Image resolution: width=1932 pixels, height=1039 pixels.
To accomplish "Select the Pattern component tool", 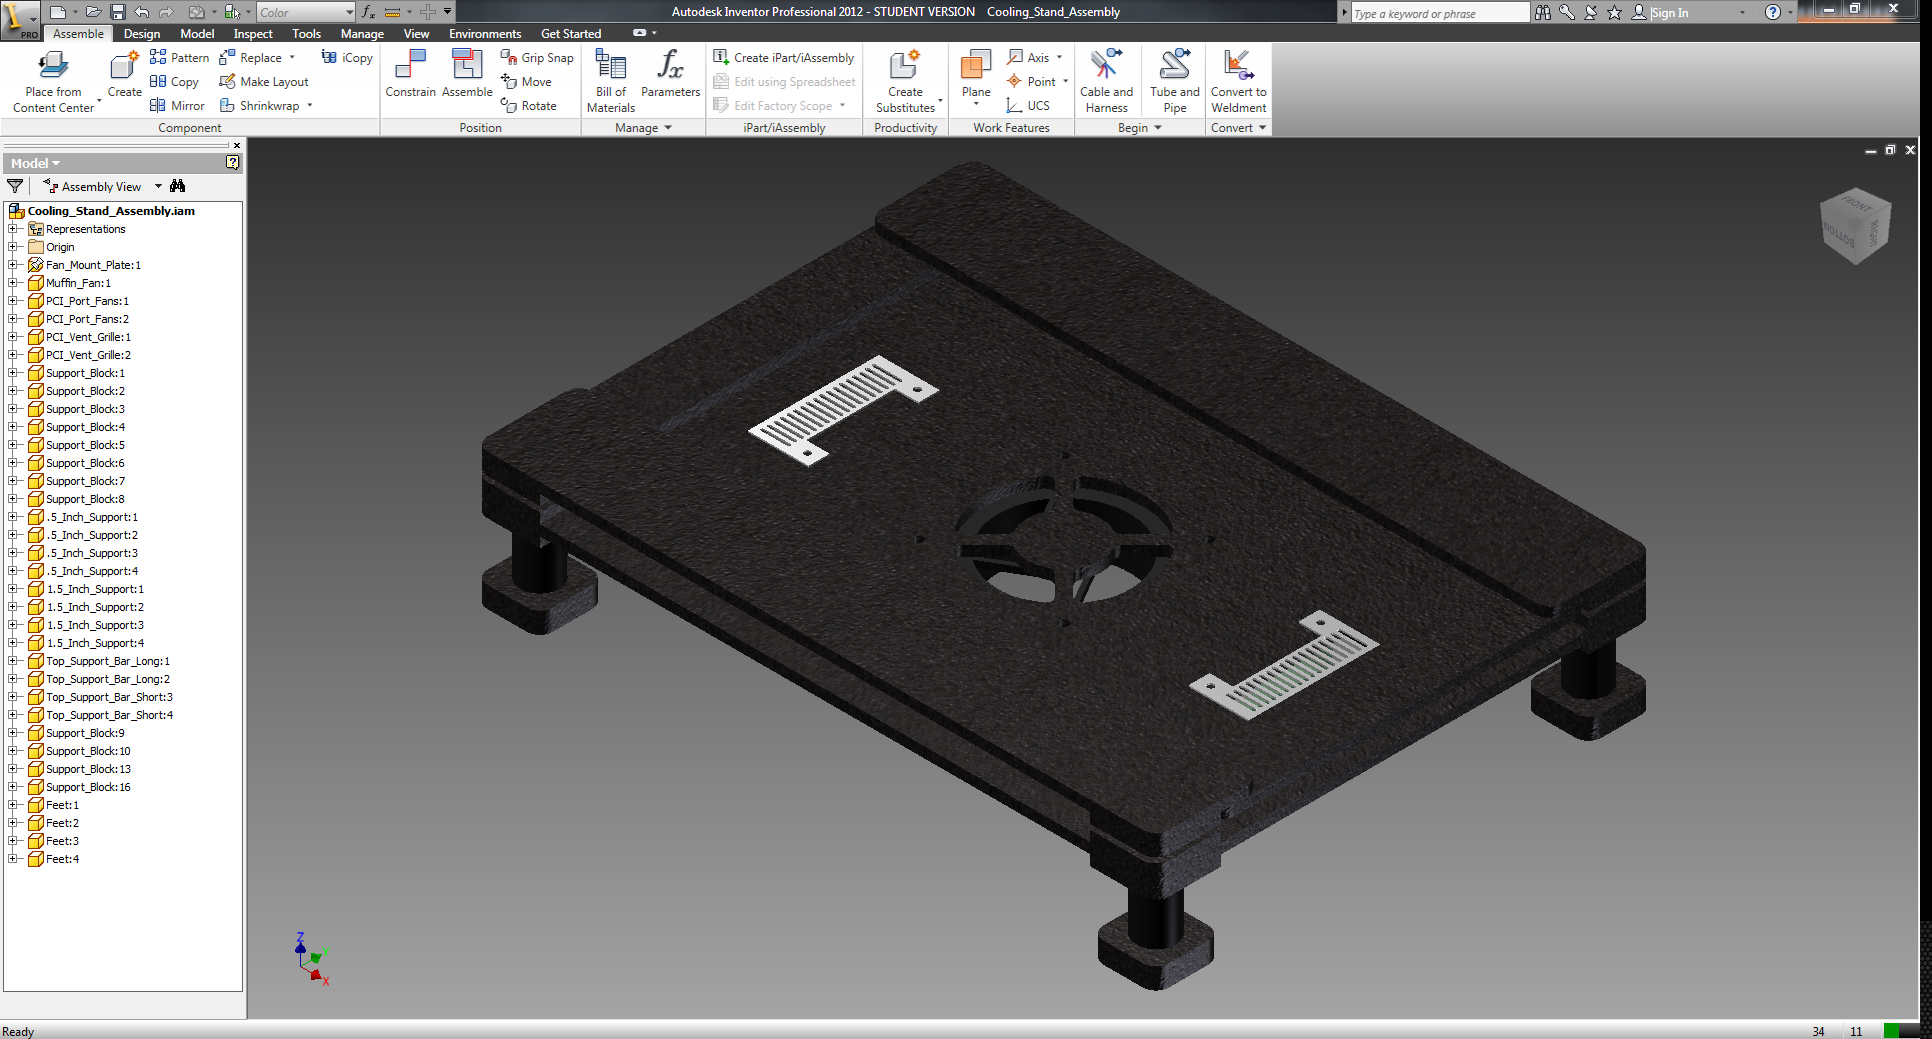I will (179, 58).
